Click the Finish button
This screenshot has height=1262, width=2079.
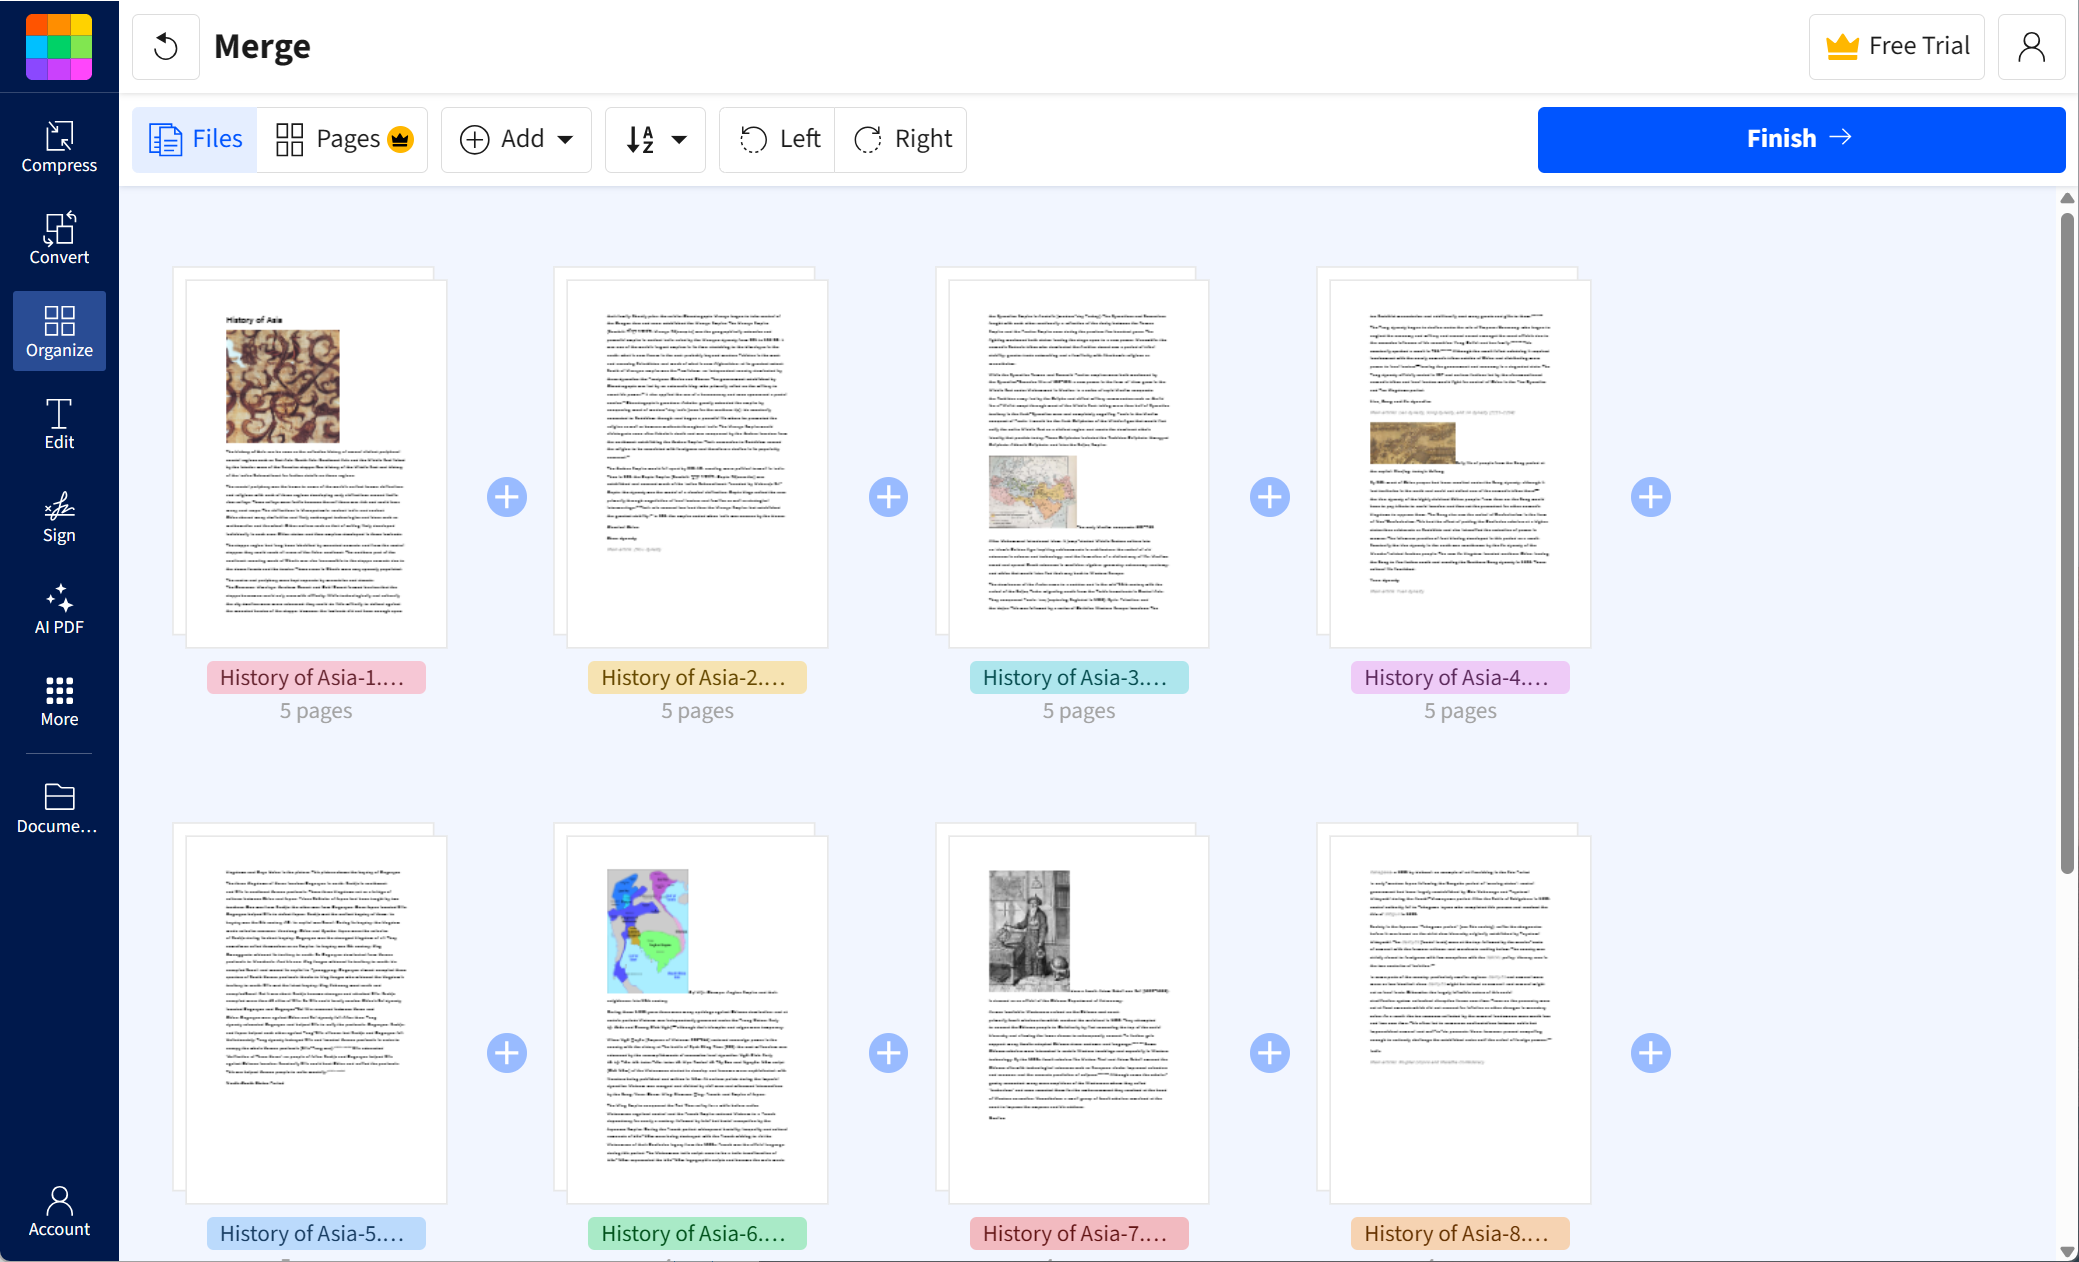click(x=1800, y=139)
